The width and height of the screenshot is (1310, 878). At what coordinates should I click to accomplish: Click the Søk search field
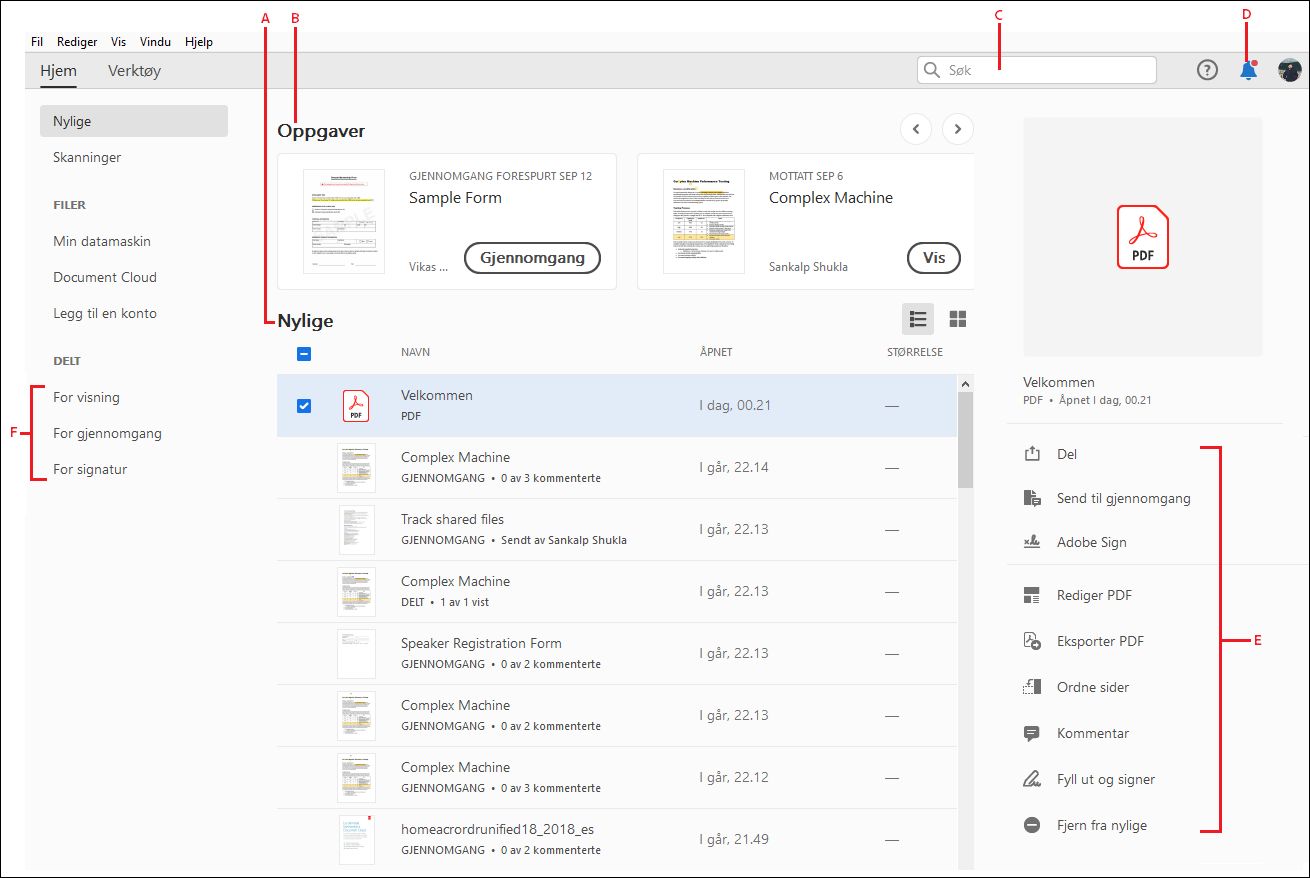tap(1036, 70)
